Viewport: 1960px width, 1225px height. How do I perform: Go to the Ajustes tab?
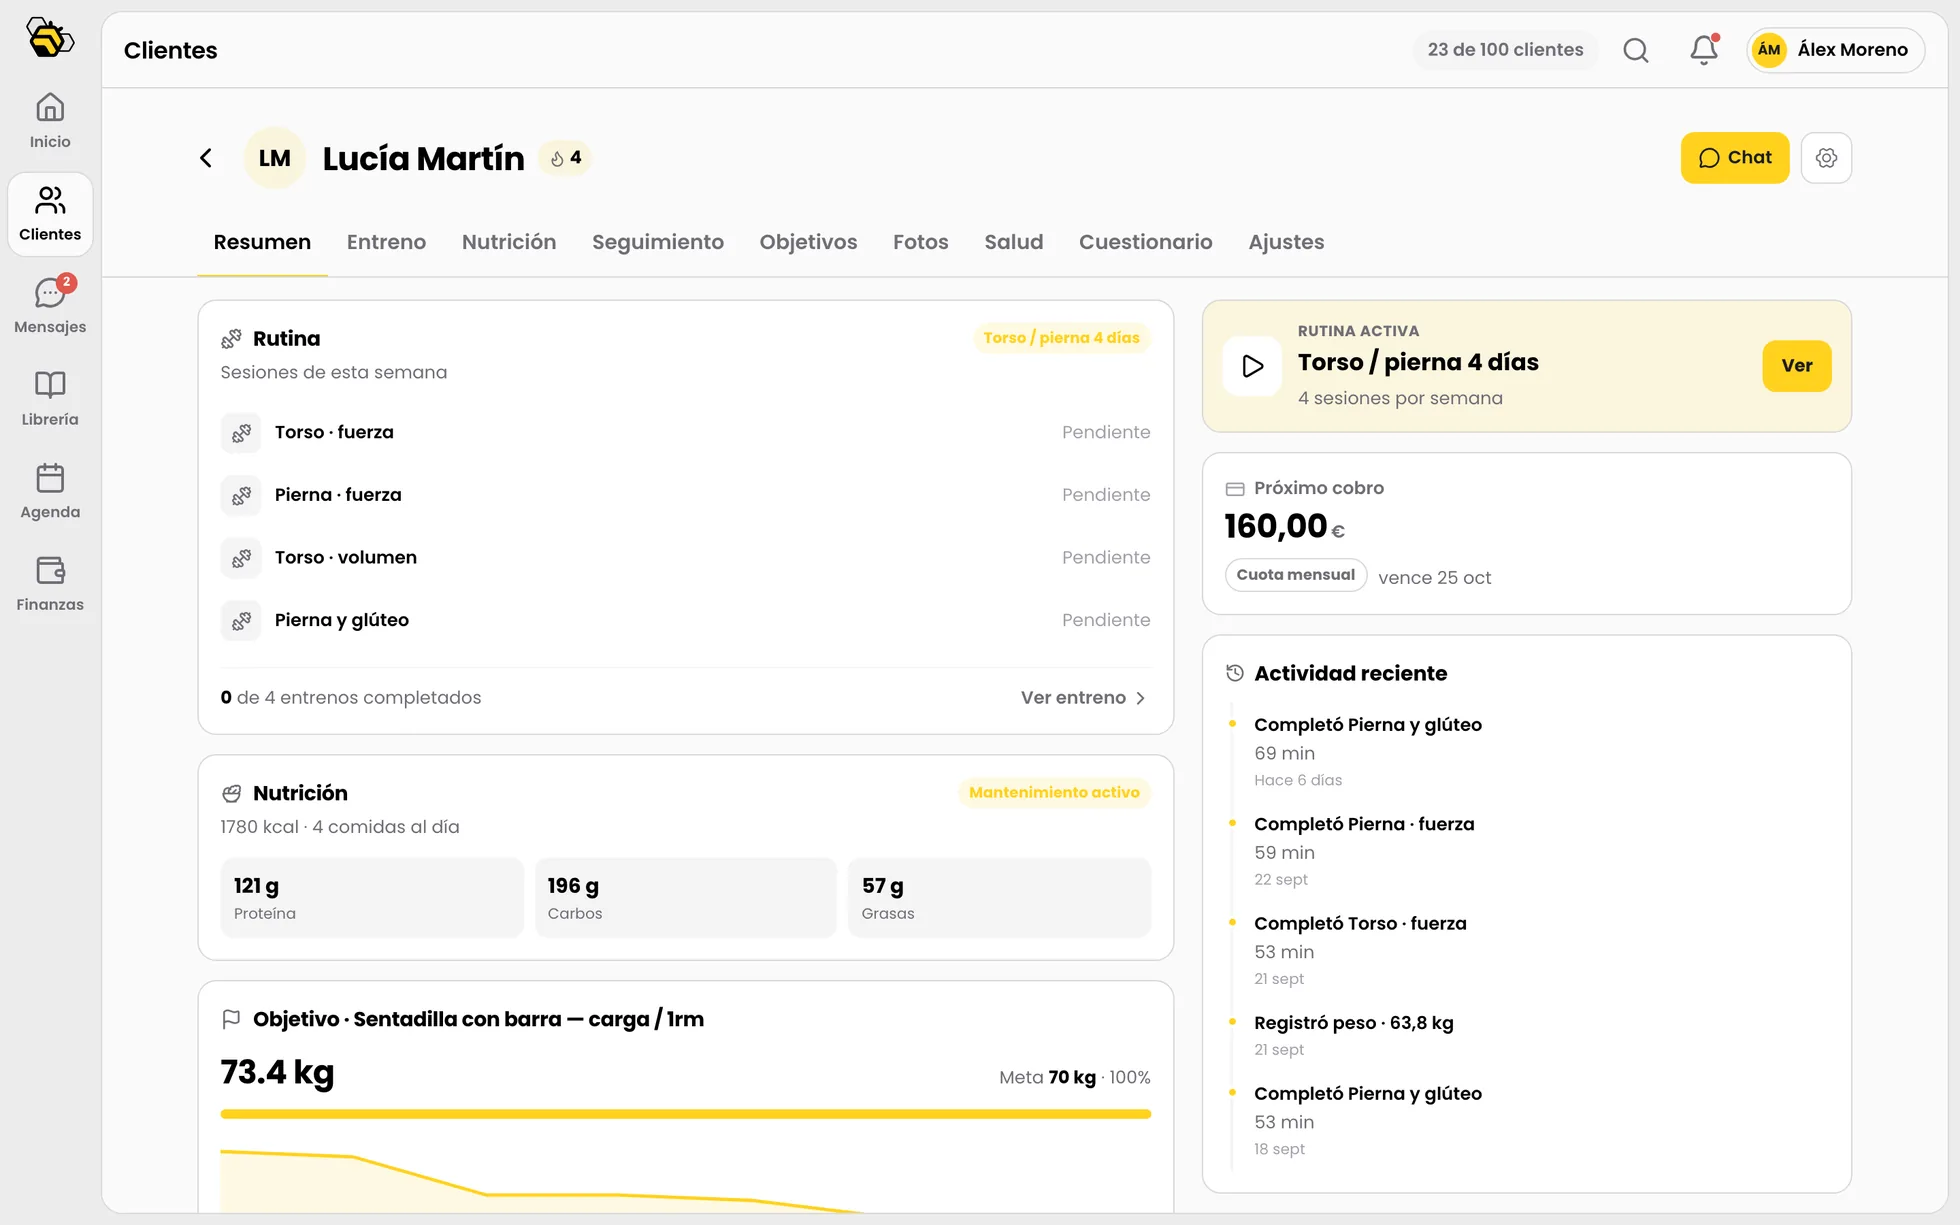coord(1286,242)
